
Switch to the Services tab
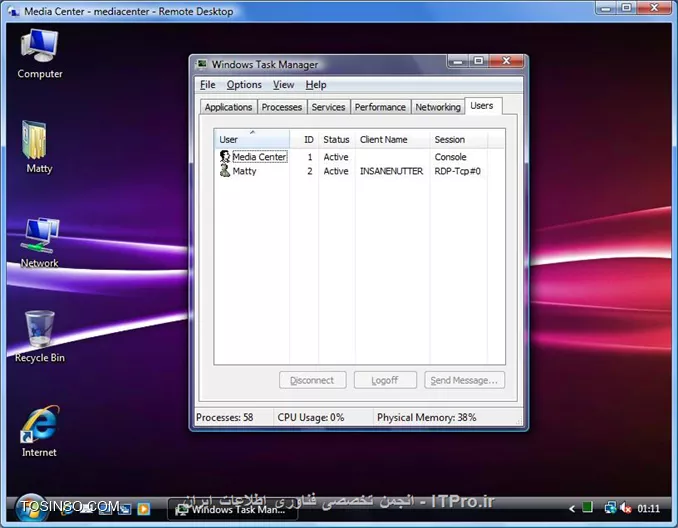[x=328, y=107]
